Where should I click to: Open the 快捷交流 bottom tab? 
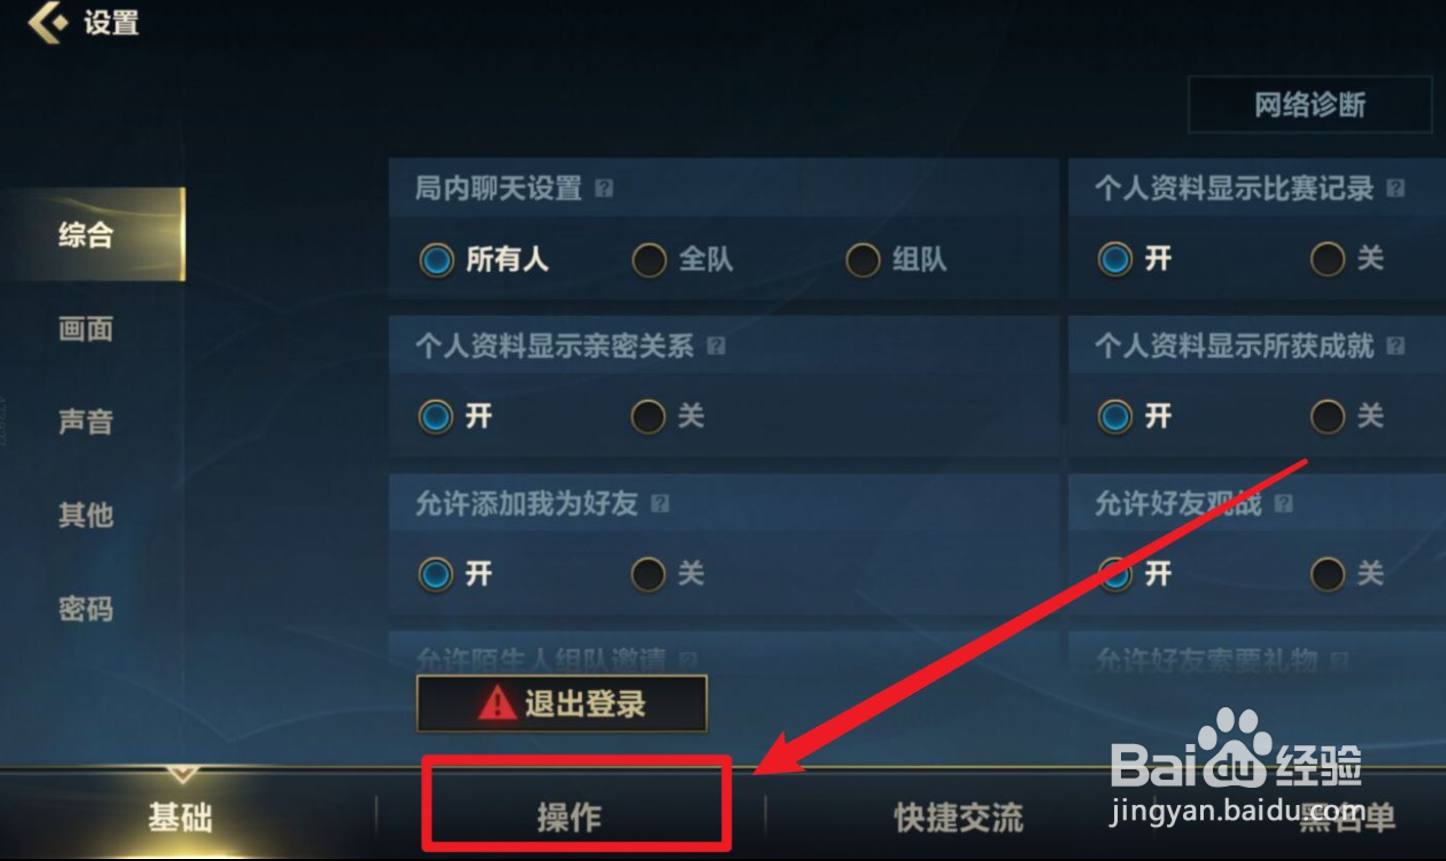click(x=958, y=818)
